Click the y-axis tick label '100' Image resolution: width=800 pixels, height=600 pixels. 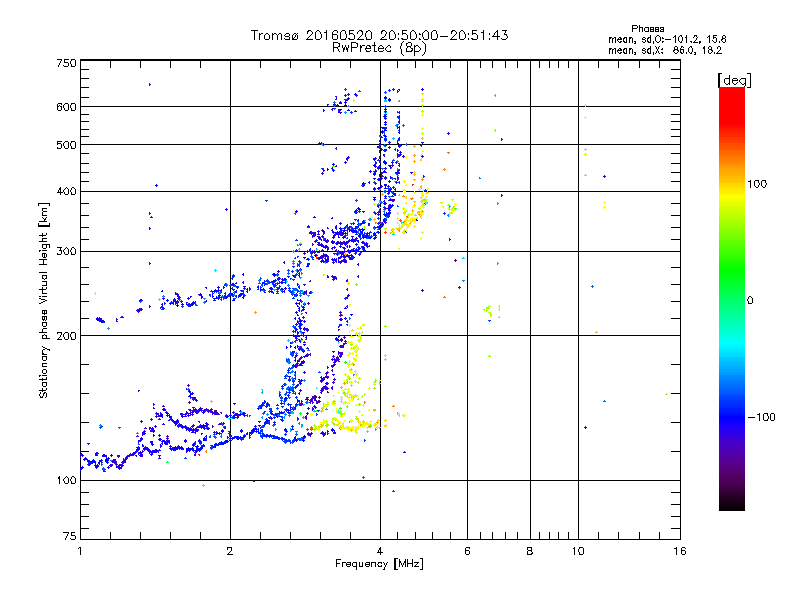coord(66,481)
